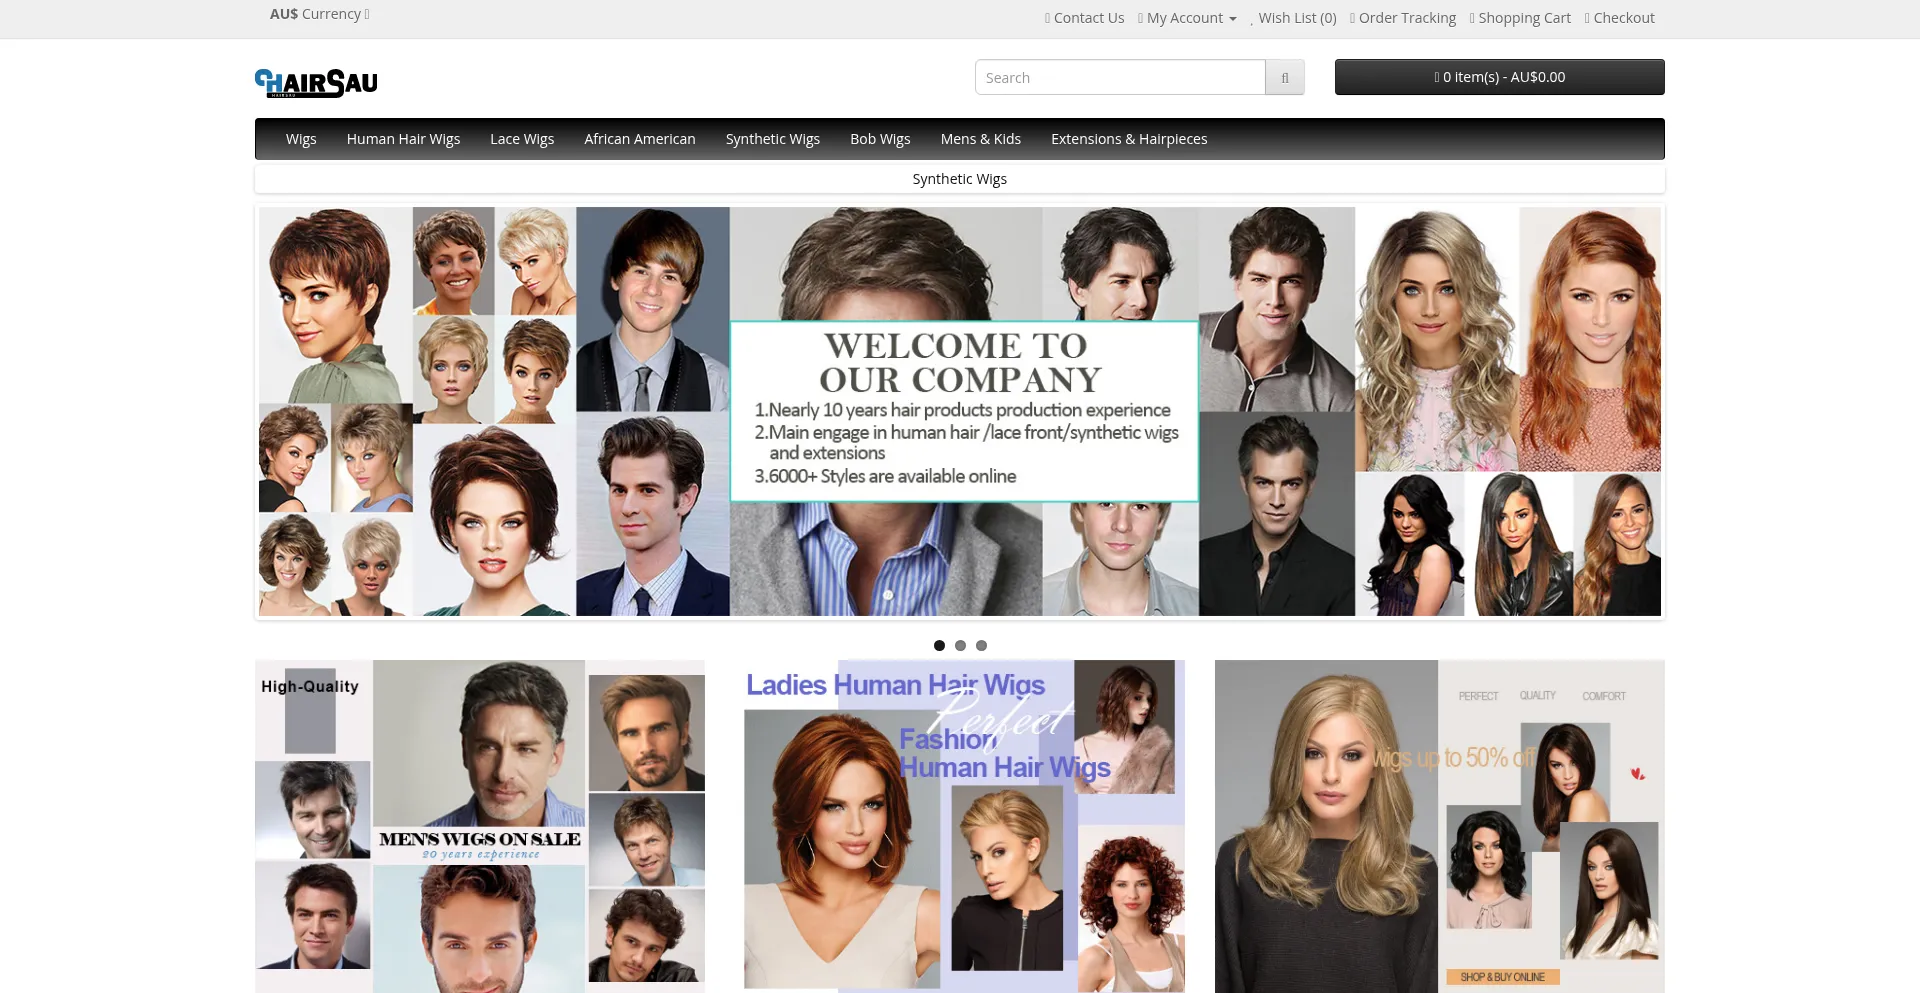Select the third carousel dot
Viewport: 1920px width, 993px height.
tap(981, 646)
